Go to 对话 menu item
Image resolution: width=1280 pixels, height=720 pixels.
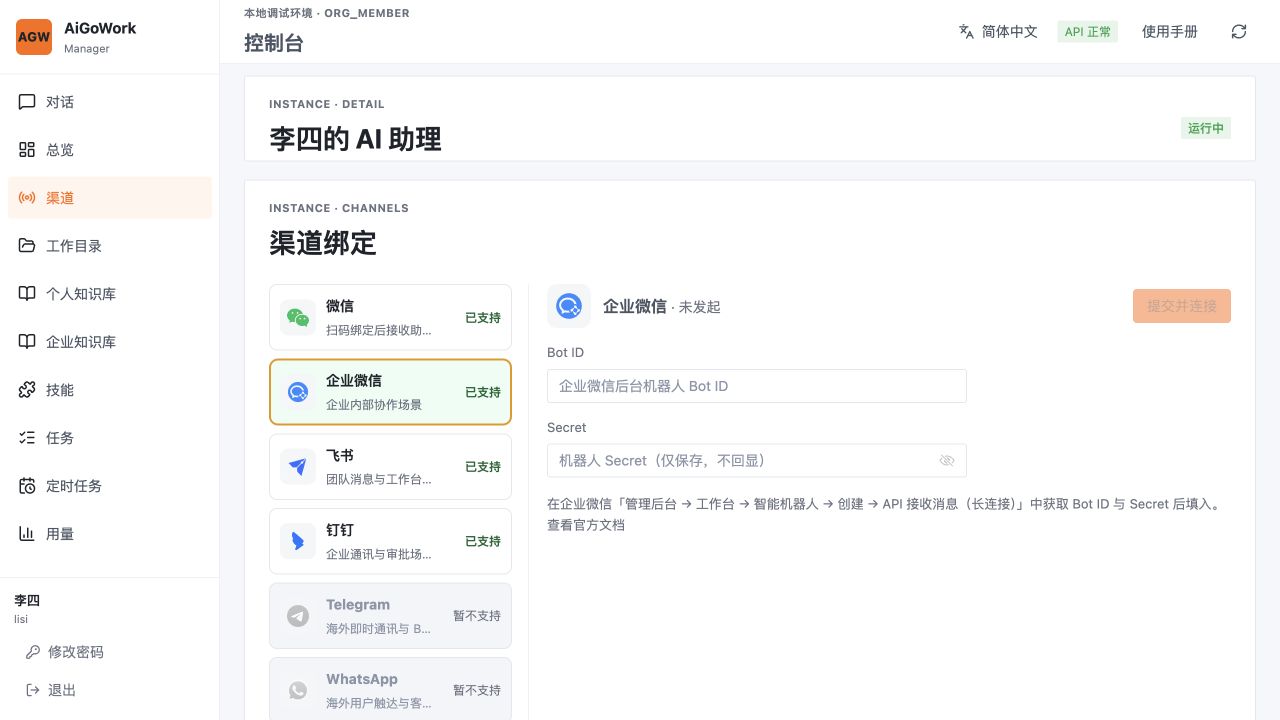point(110,102)
